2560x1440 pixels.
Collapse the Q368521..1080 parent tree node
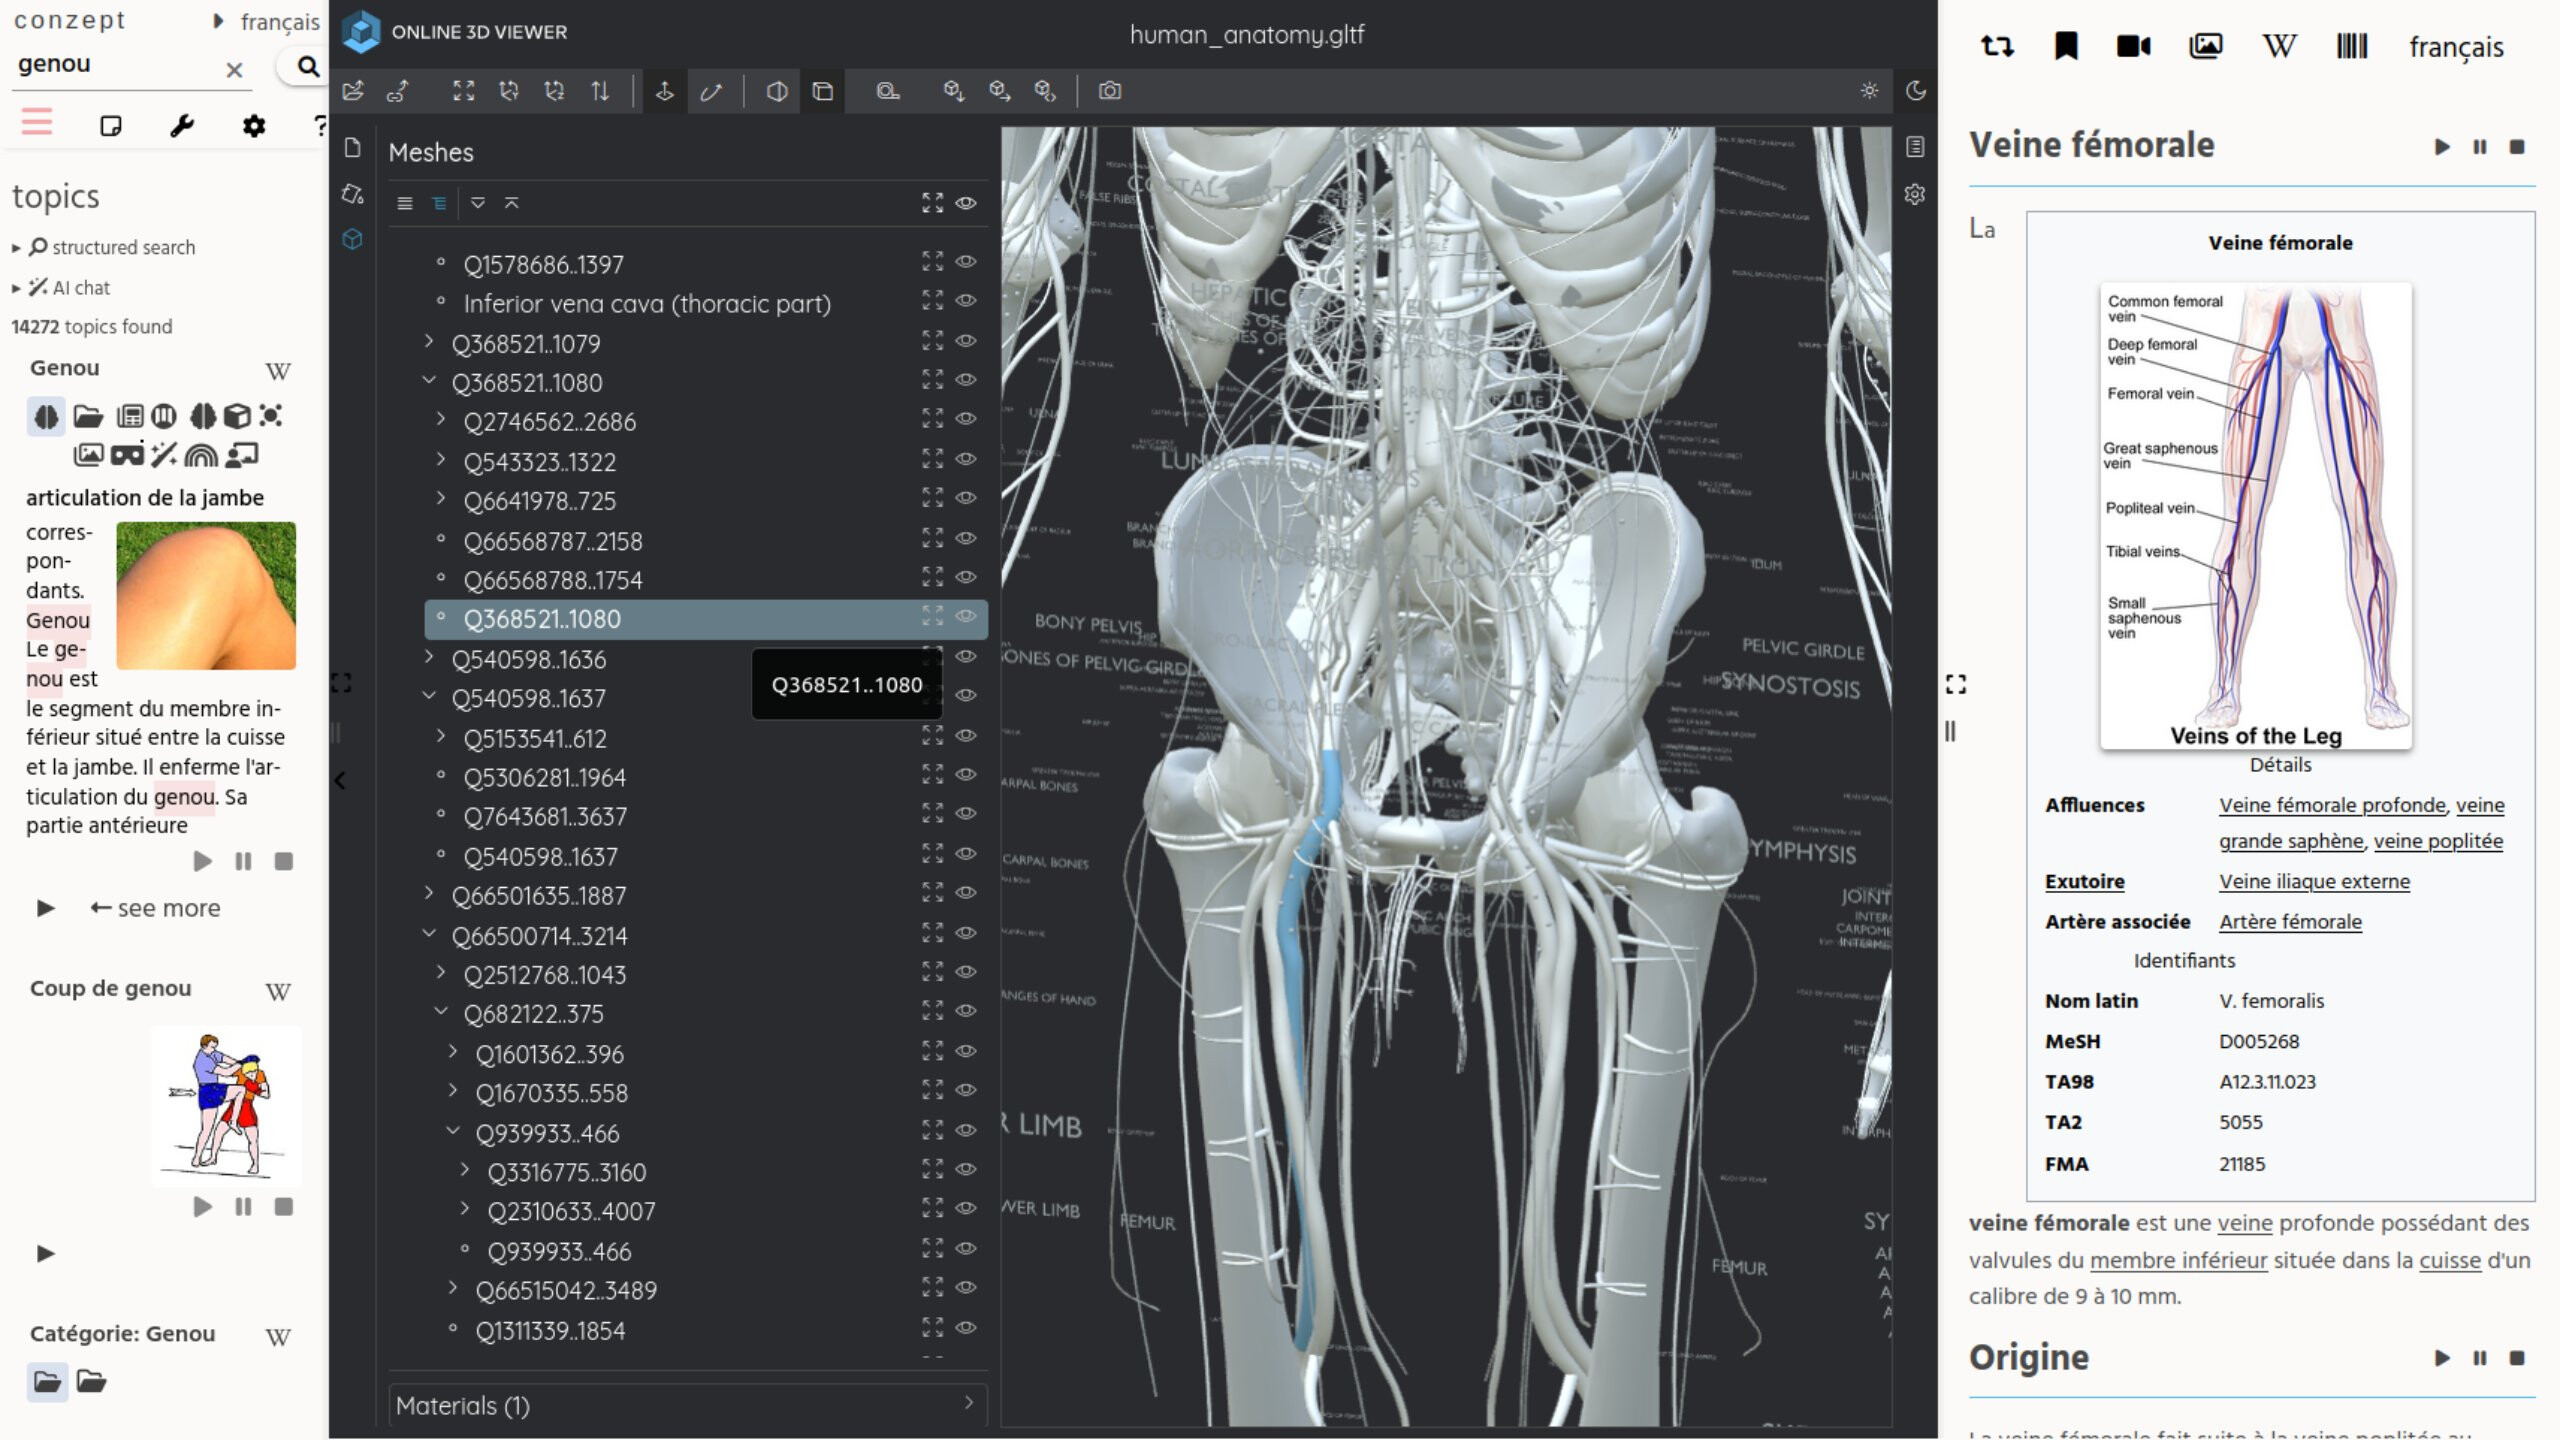click(x=429, y=381)
